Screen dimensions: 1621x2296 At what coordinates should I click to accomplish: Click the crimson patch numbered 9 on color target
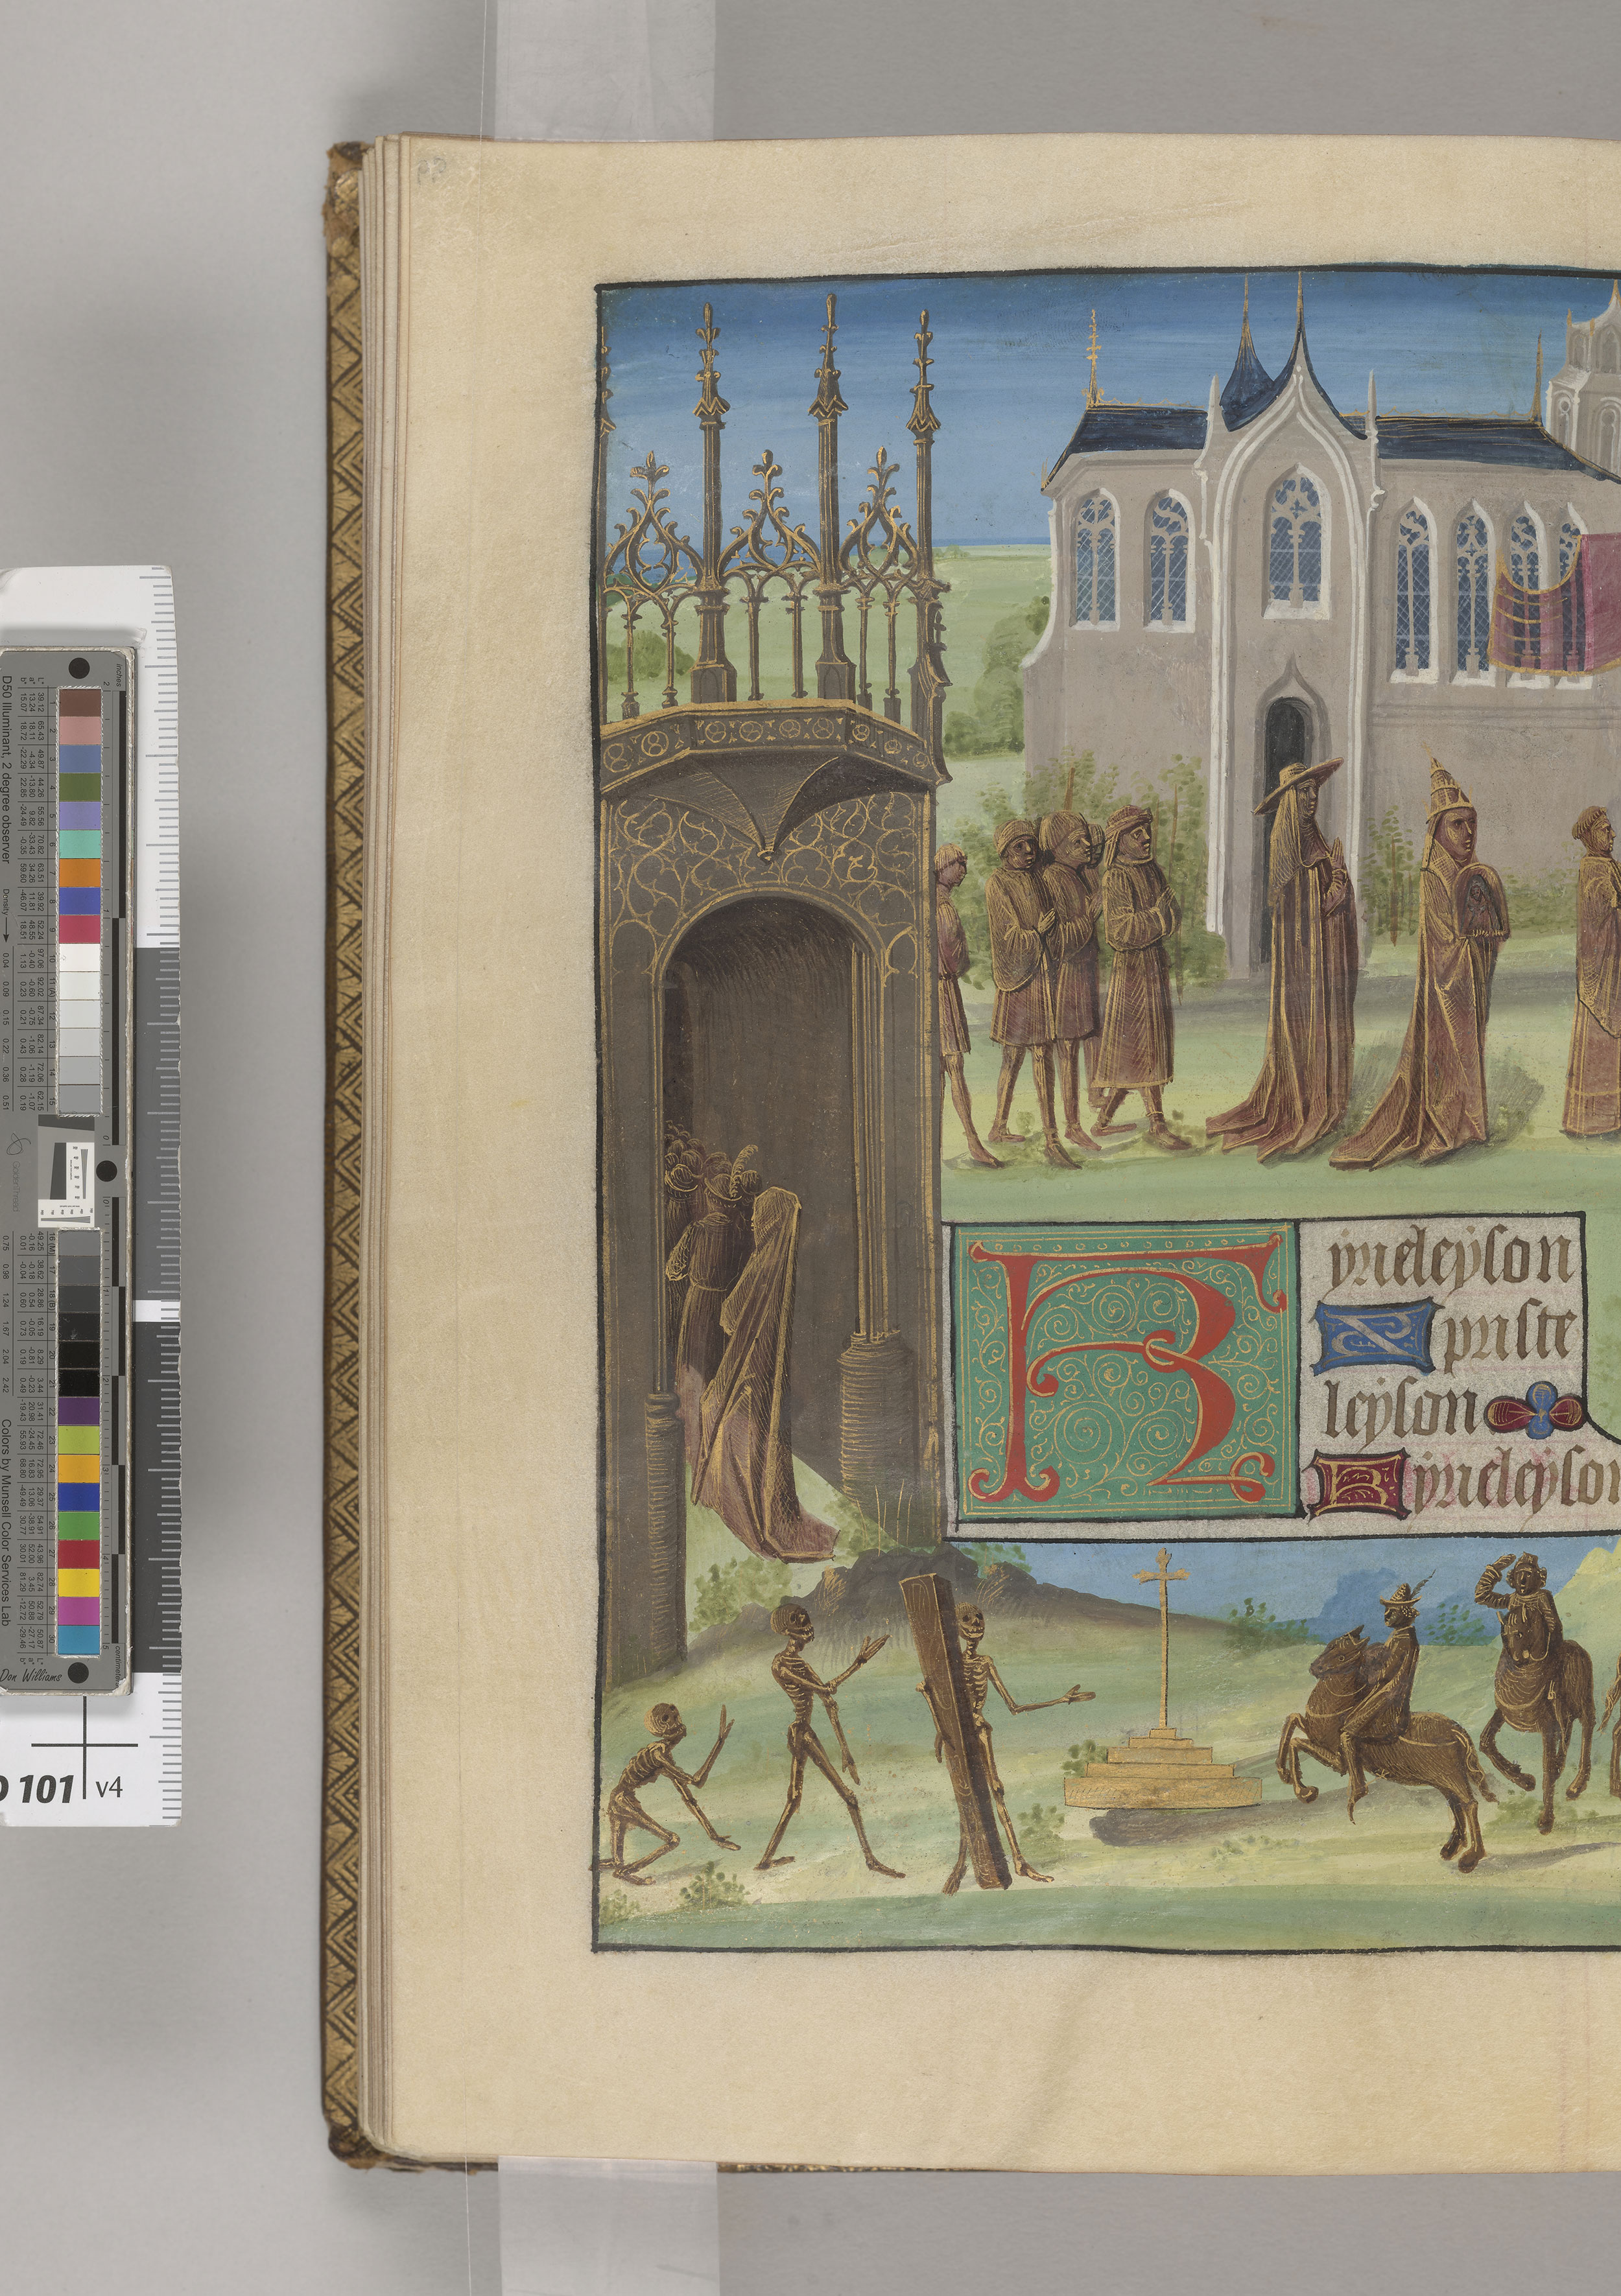80,929
